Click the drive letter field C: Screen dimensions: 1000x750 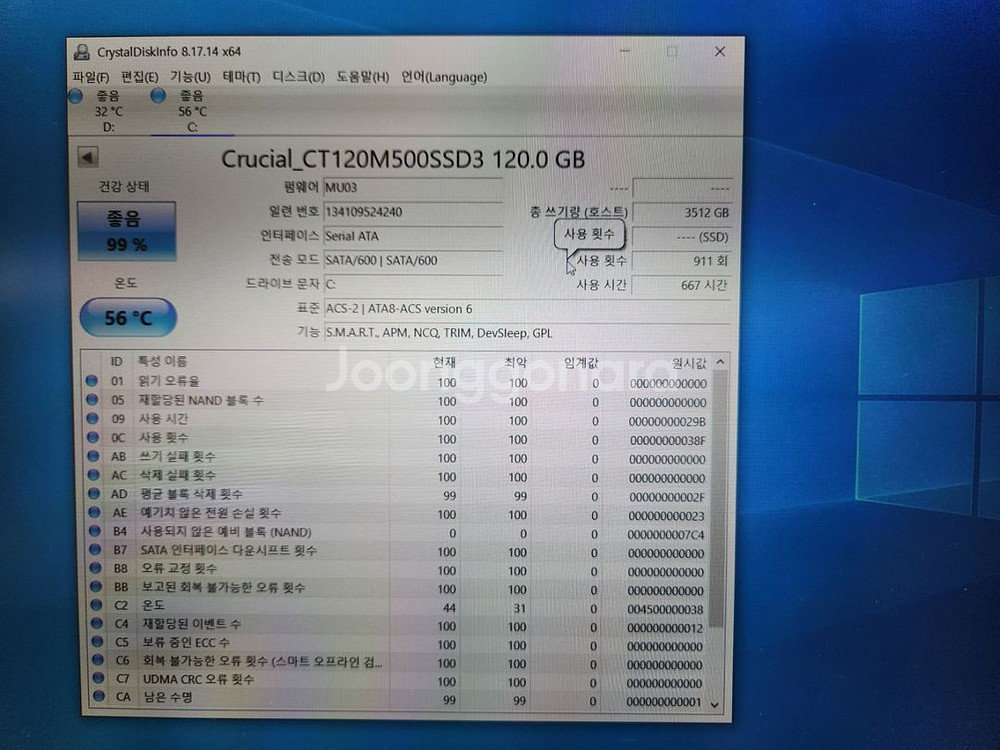pos(413,284)
